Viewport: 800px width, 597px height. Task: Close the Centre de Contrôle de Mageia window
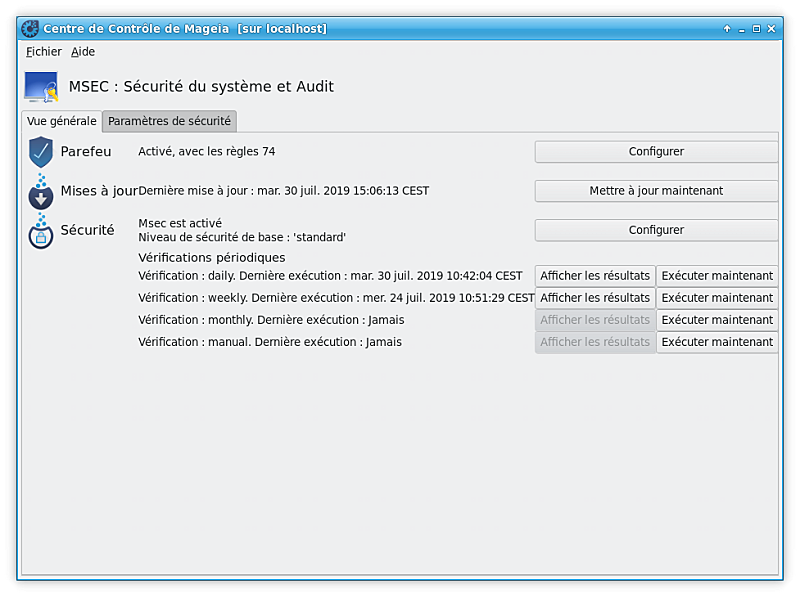pyautogui.click(x=771, y=29)
